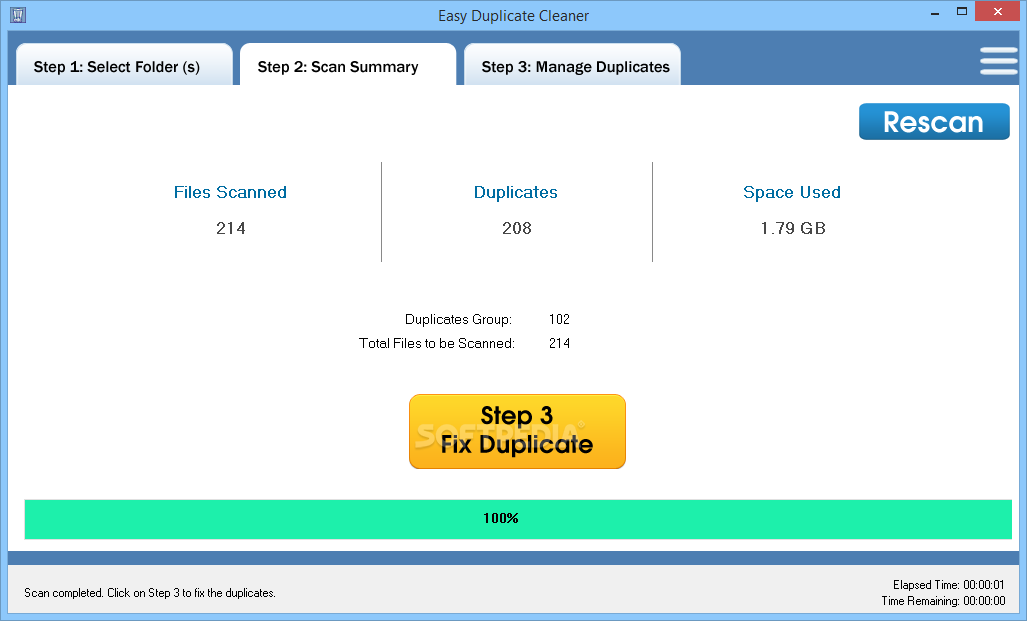Click the Time Remaining readout
This screenshot has height=621, width=1027.
943,601
